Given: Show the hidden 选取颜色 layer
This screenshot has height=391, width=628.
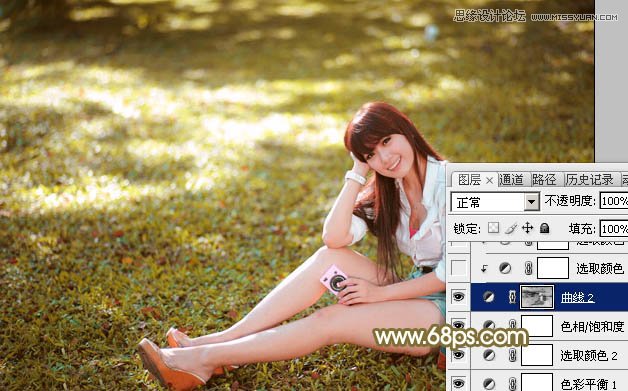Looking at the screenshot, I should tap(459, 268).
